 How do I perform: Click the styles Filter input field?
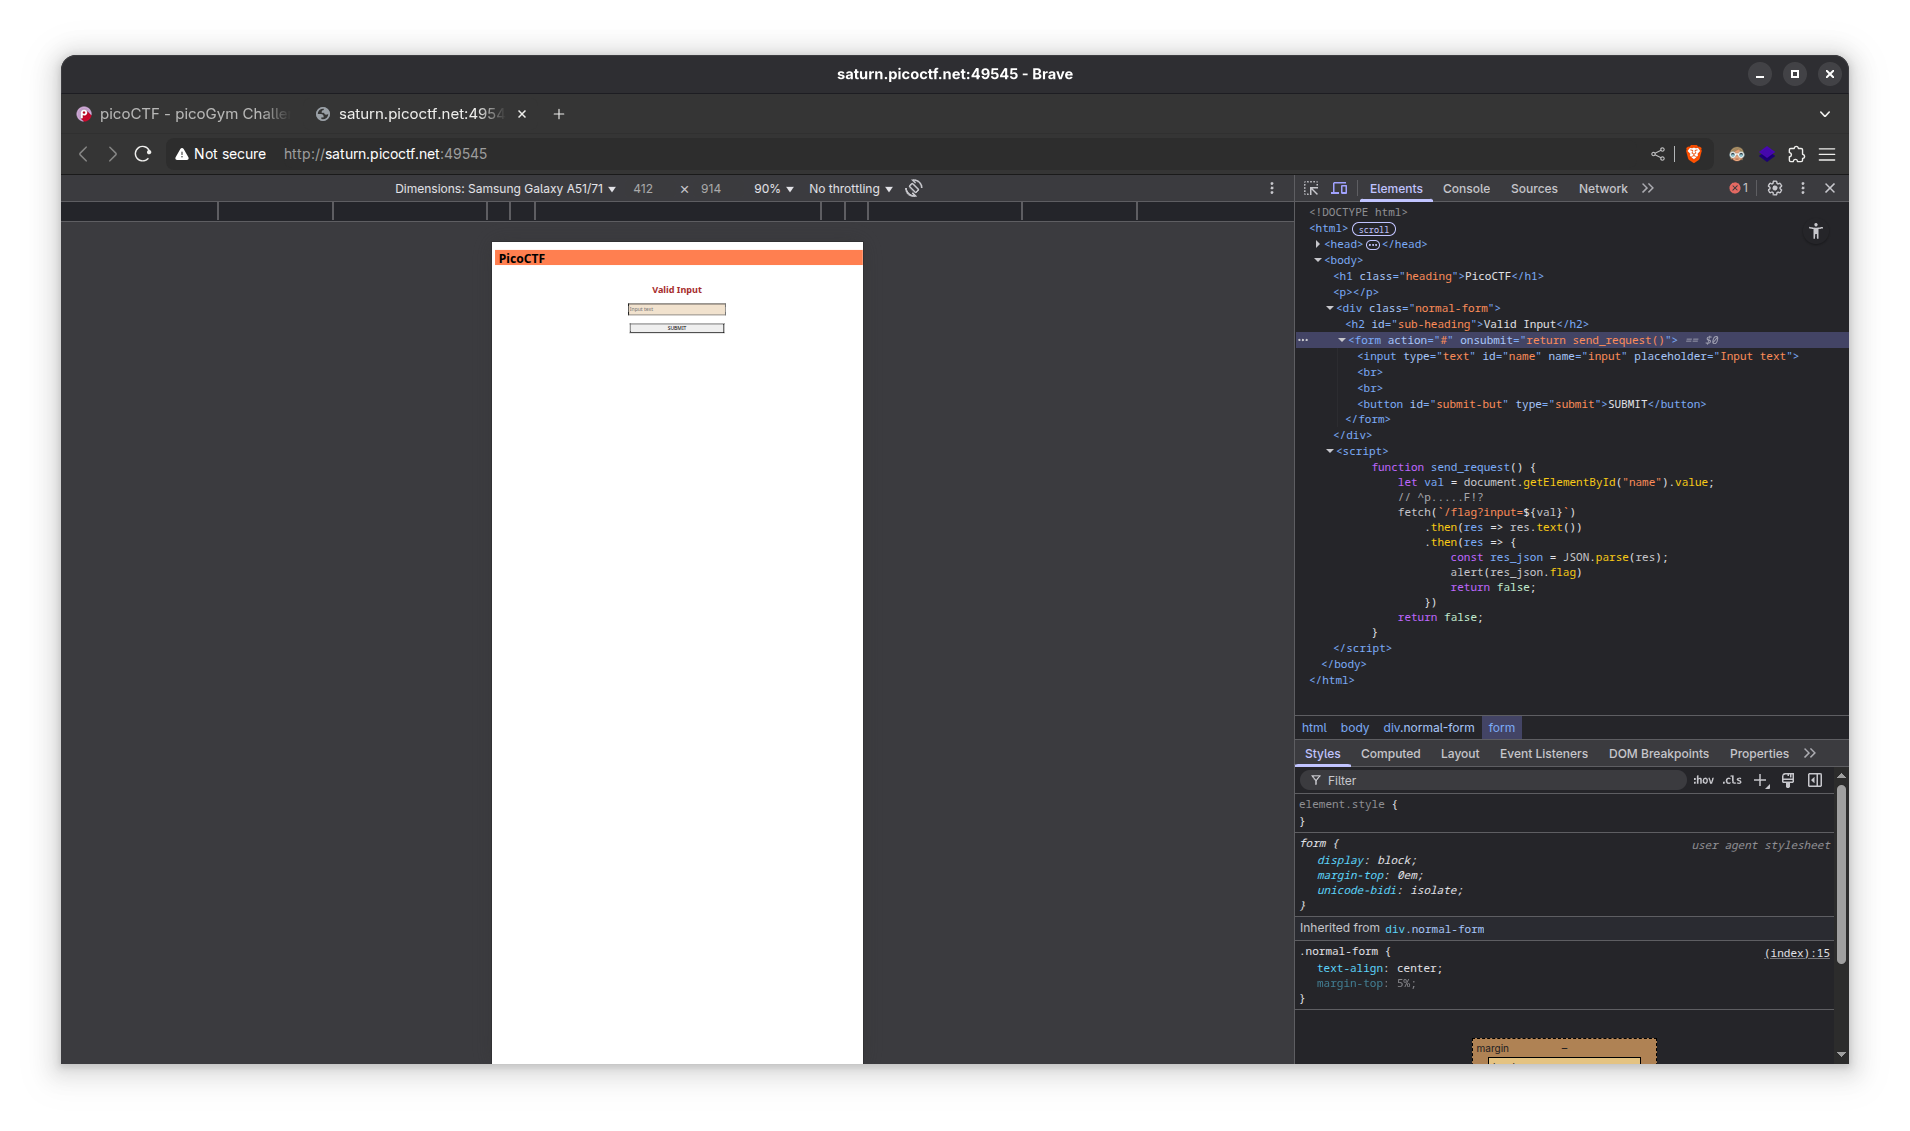(x=1500, y=781)
